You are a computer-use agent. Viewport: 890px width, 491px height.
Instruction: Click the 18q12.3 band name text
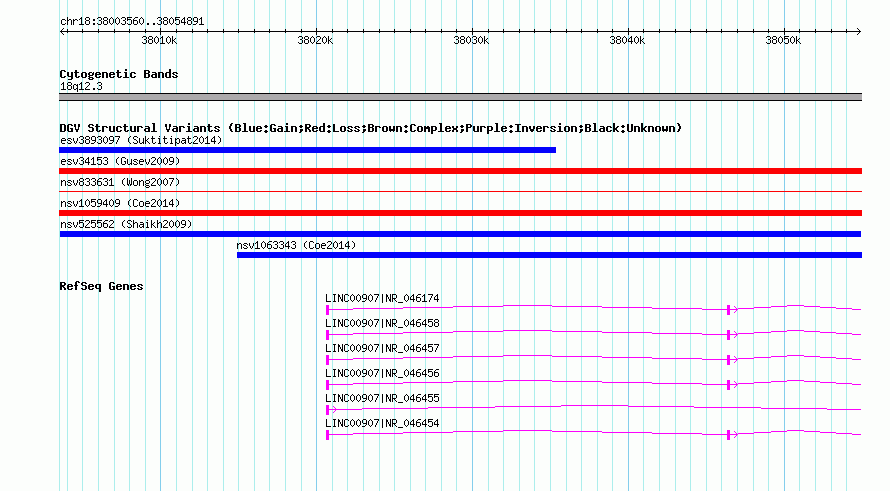81,86
